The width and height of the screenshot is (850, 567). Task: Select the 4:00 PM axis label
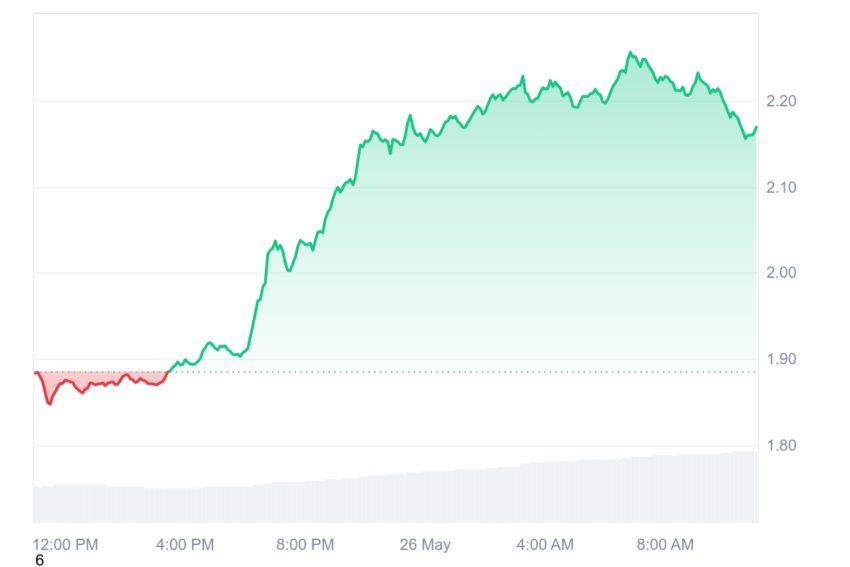tap(185, 544)
